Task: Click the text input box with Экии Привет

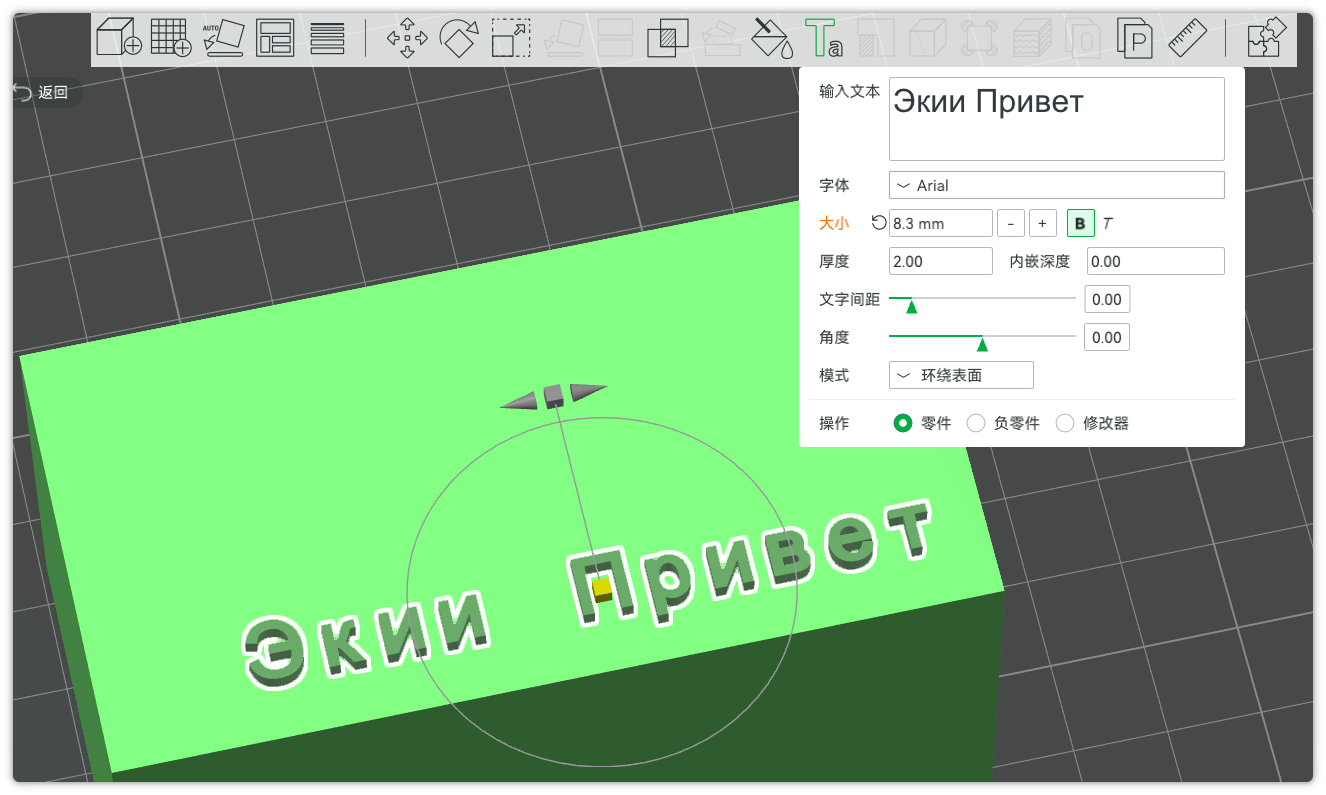Action: pos(1056,118)
